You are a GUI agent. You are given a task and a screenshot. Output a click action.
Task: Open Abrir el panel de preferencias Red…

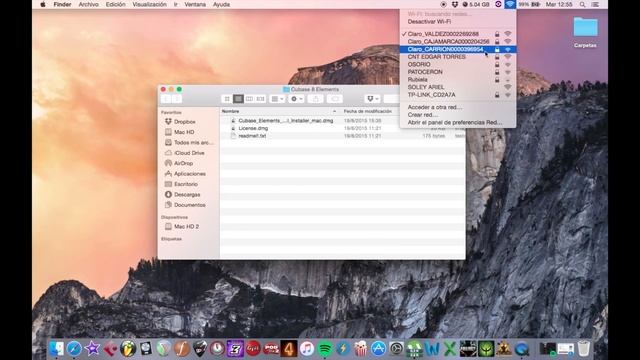[458, 122]
